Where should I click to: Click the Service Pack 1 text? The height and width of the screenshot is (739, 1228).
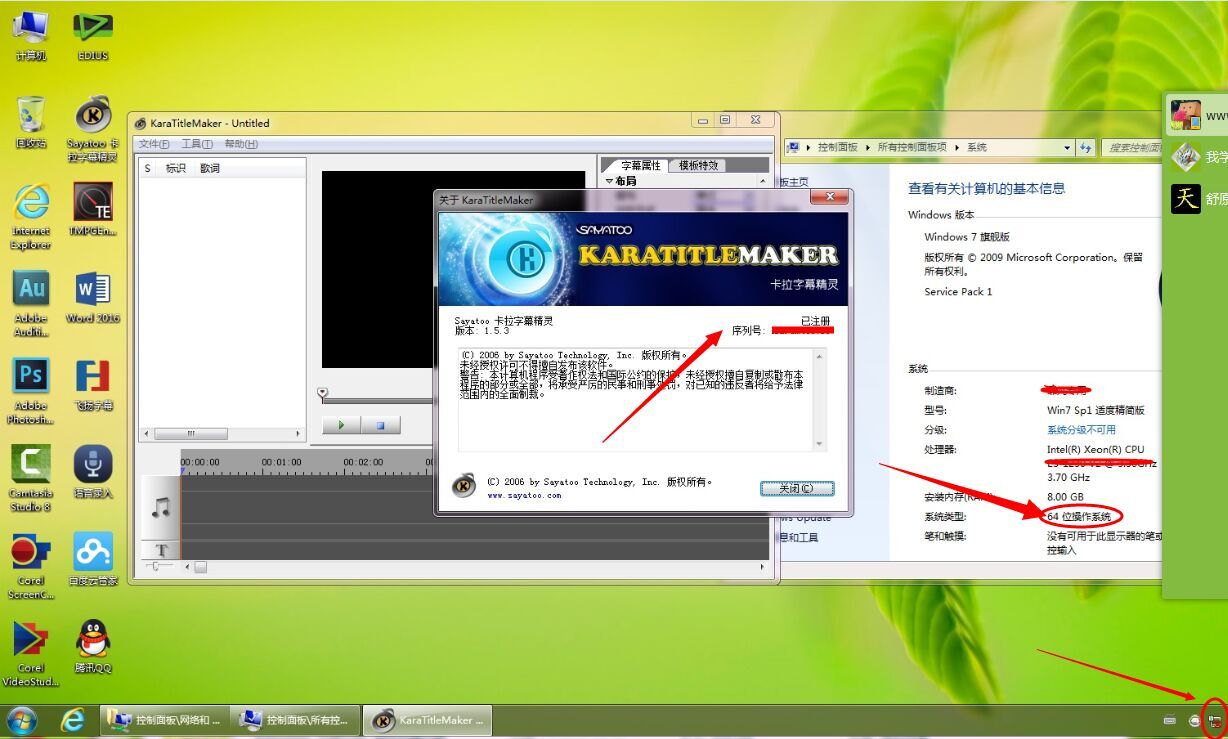(958, 292)
